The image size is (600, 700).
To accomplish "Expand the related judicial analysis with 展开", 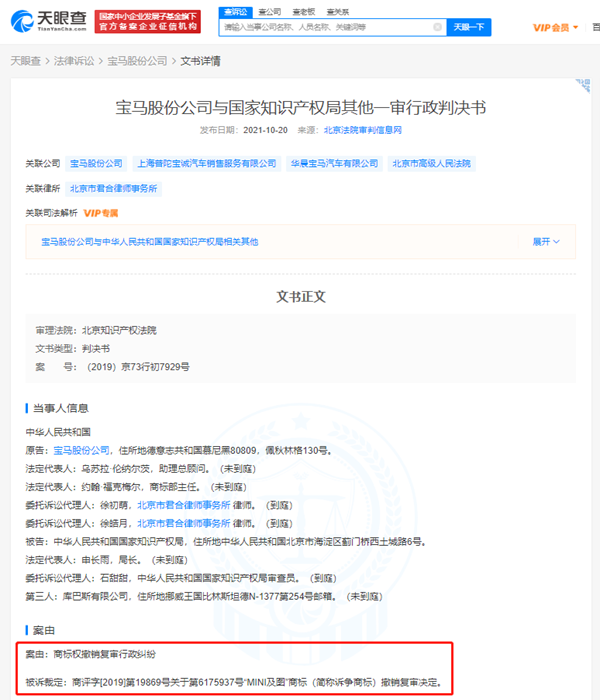I will coord(546,242).
